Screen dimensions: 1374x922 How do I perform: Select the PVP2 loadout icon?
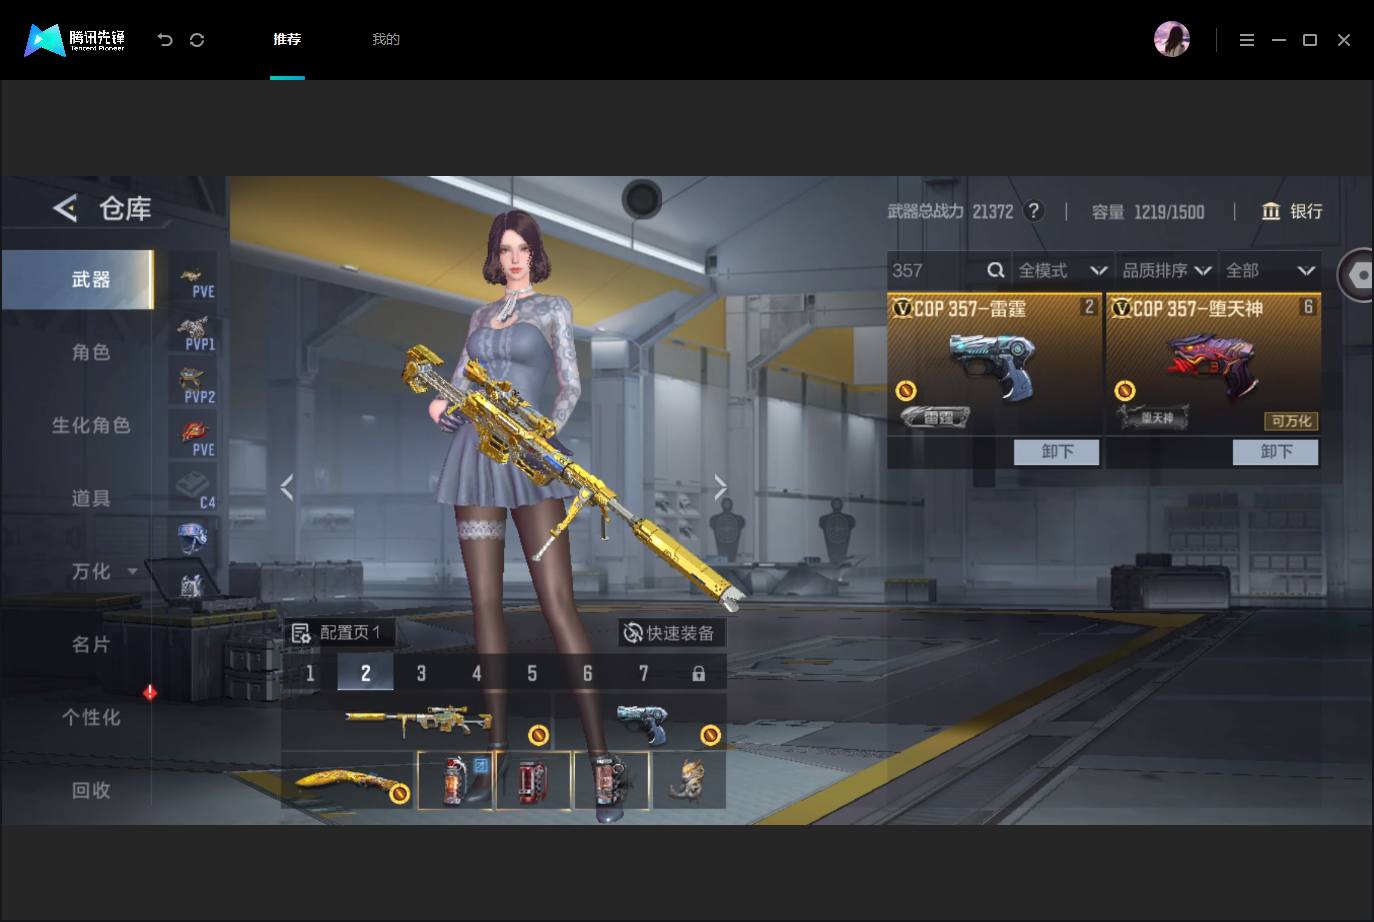pos(194,386)
